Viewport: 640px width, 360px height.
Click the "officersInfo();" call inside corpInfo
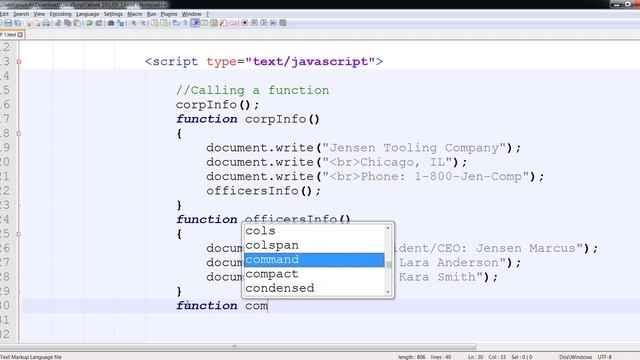[263, 191]
